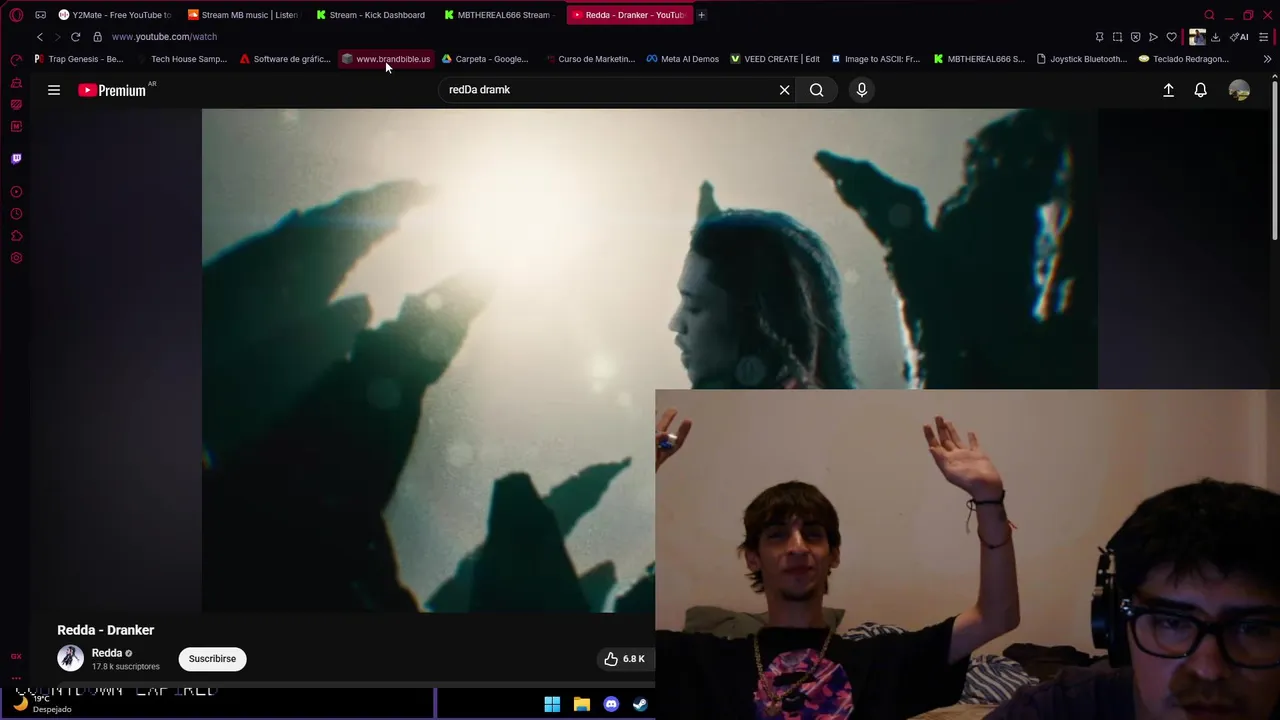Open the browser downloads icon
The image size is (1280, 720).
click(1215, 37)
